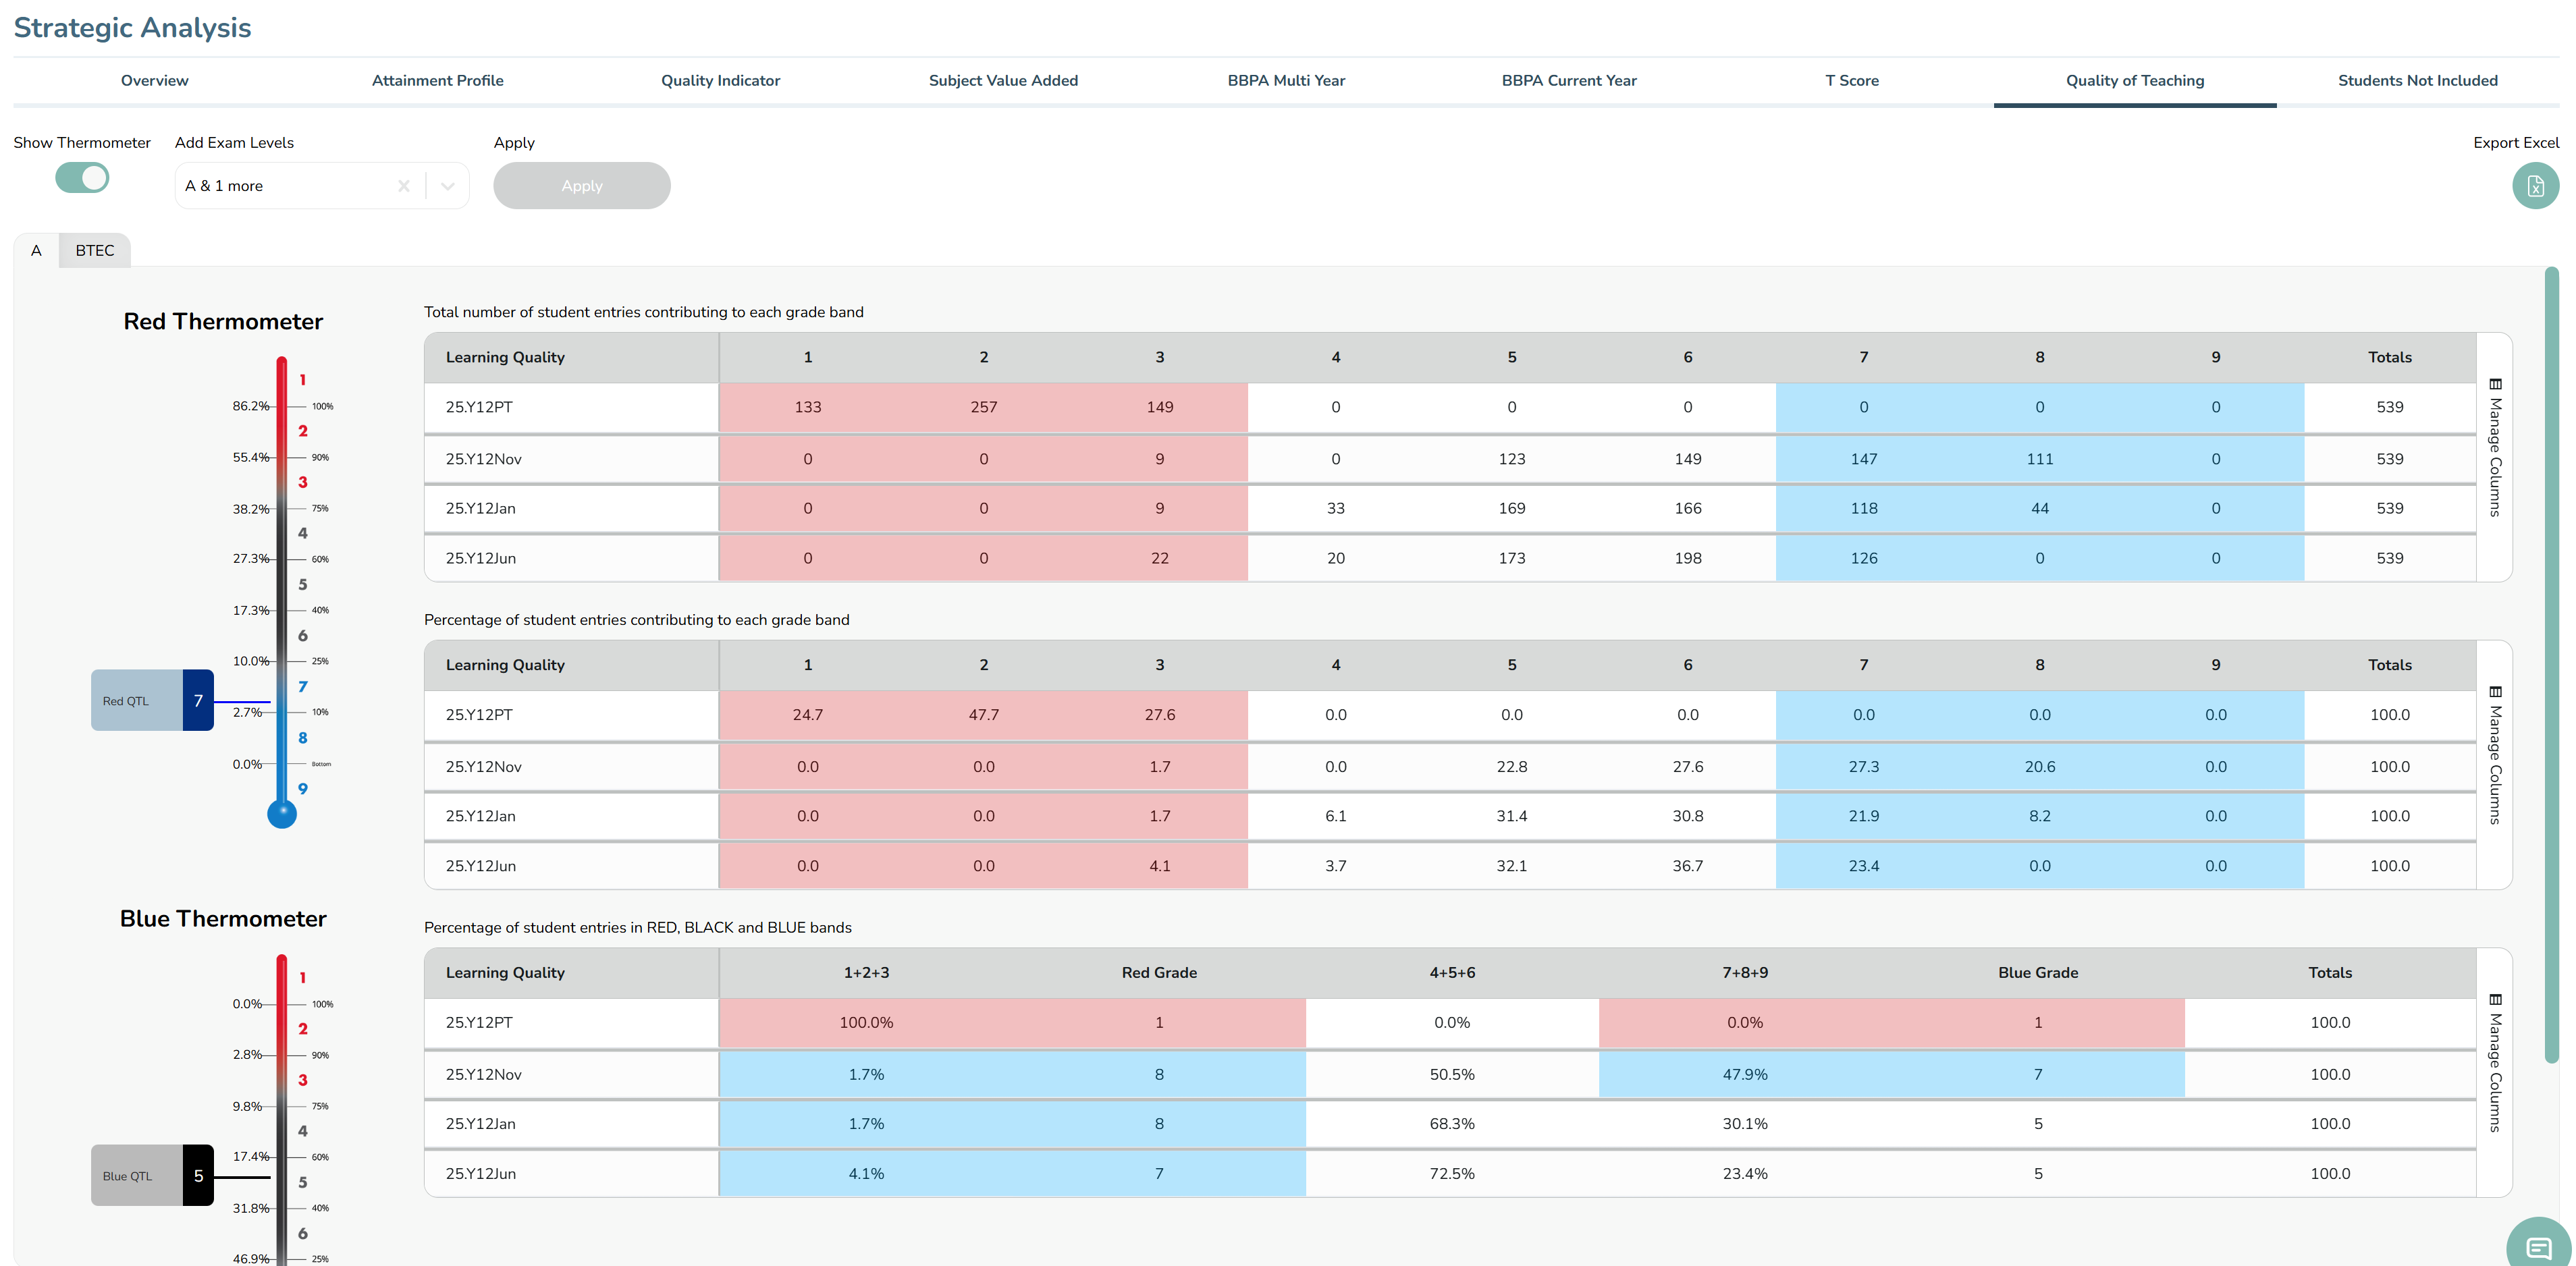Image resolution: width=2576 pixels, height=1266 pixels.
Task: Go to Subject Value Added tab
Action: coord(1003,81)
